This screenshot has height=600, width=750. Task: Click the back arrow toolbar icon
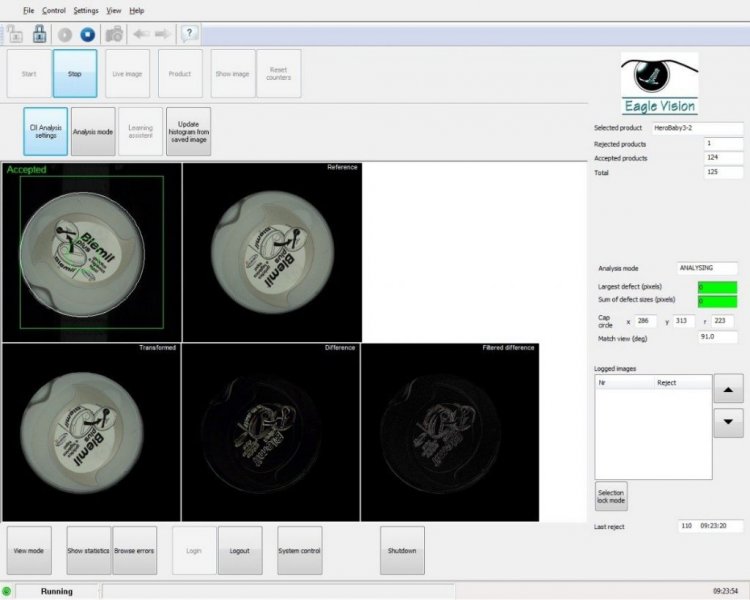(141, 34)
